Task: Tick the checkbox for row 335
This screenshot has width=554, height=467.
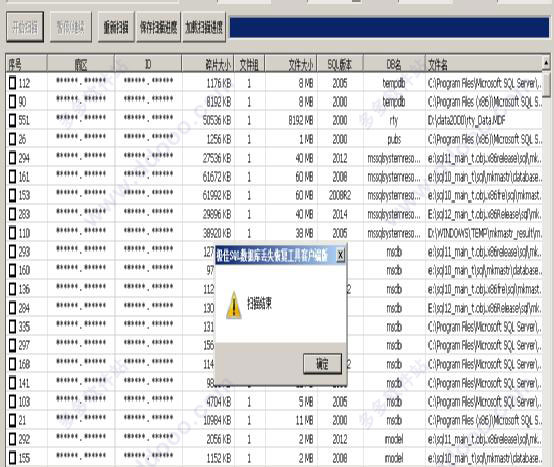Action: point(12,326)
